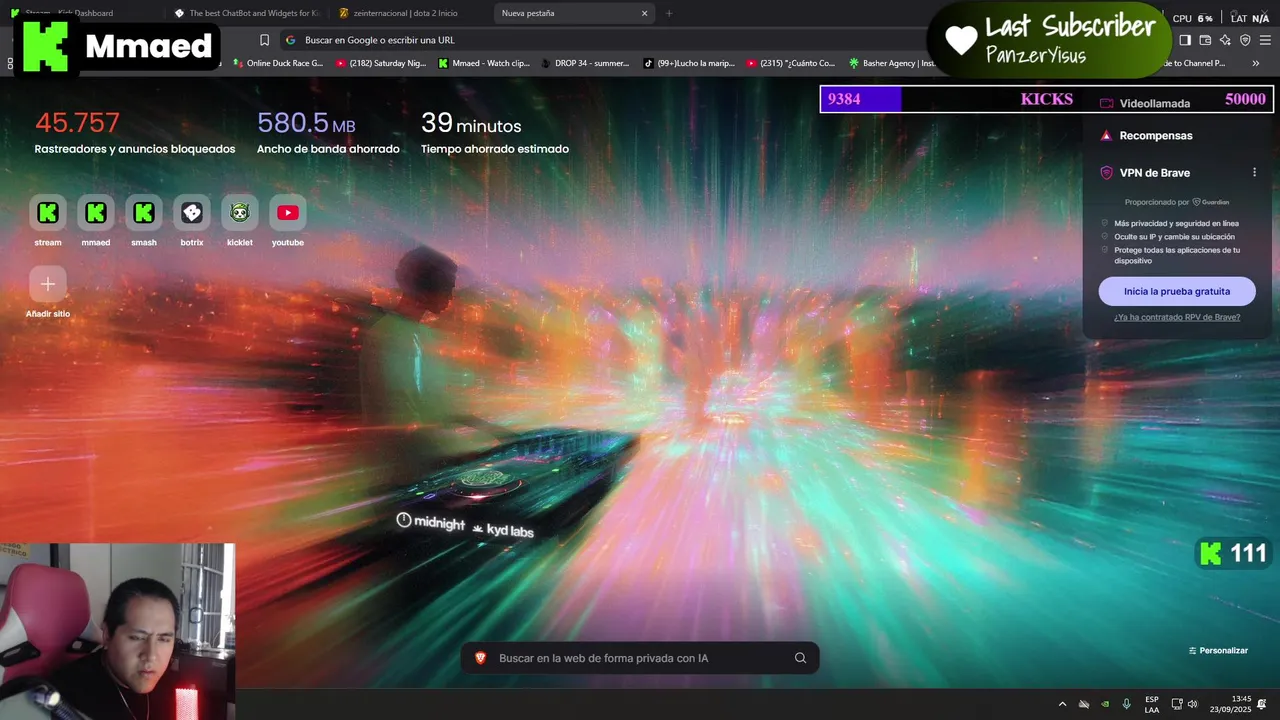Open the network tray icon
1280x720 pixels.
coord(1176,705)
